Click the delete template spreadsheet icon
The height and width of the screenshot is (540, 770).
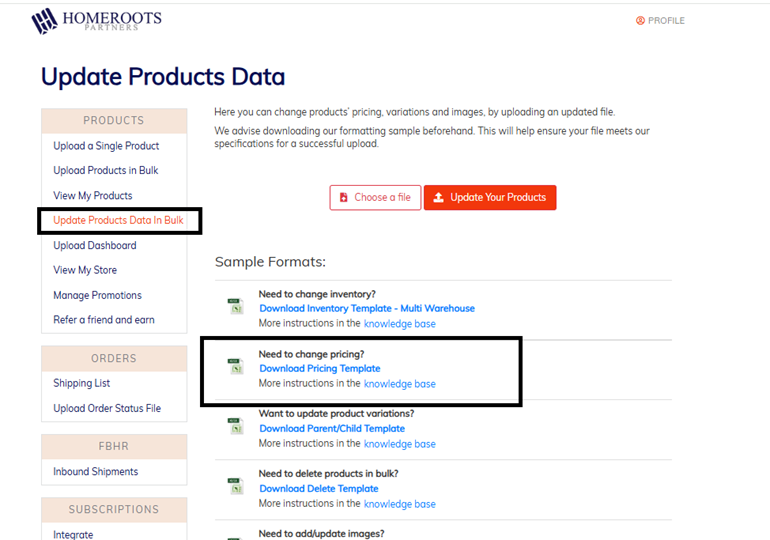click(235, 487)
